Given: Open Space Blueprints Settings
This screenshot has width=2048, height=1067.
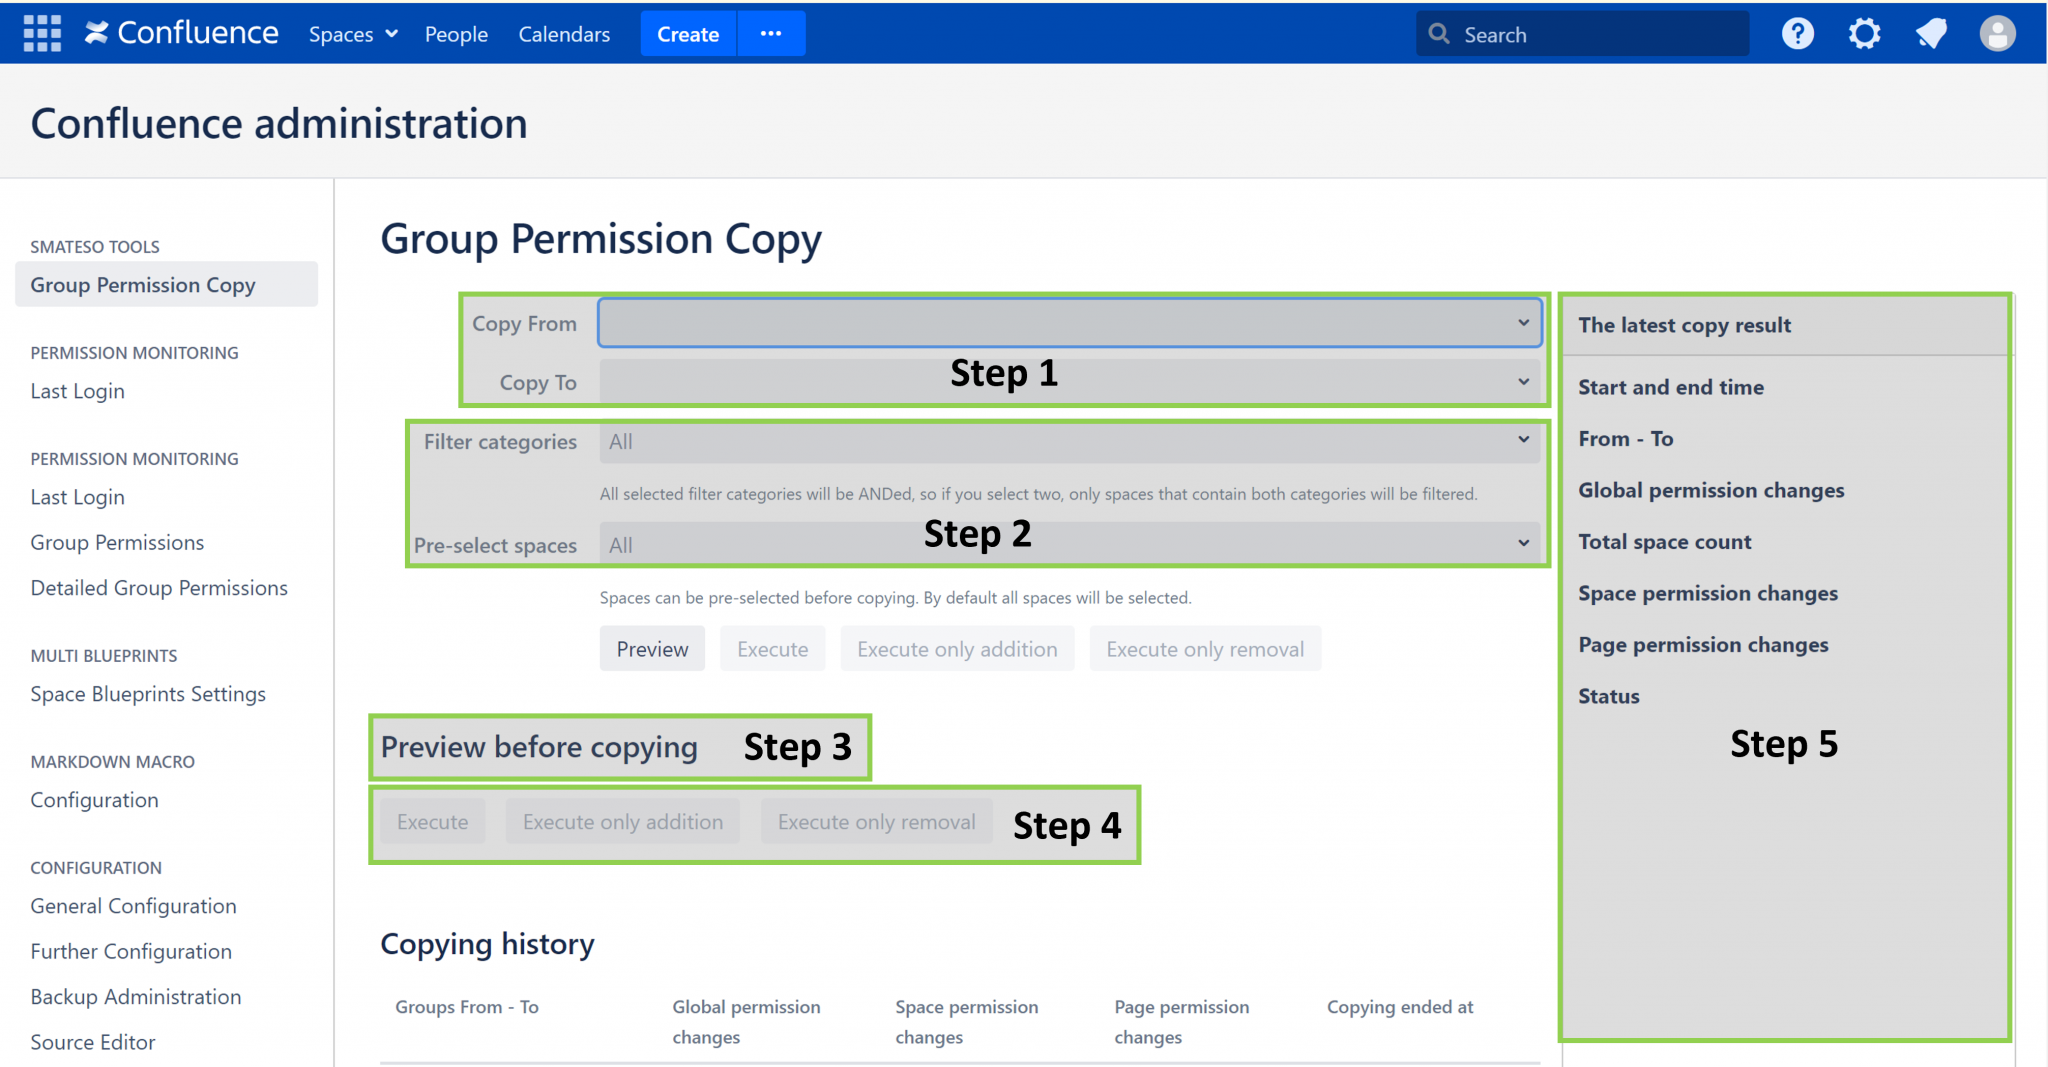Looking at the screenshot, I should (147, 693).
